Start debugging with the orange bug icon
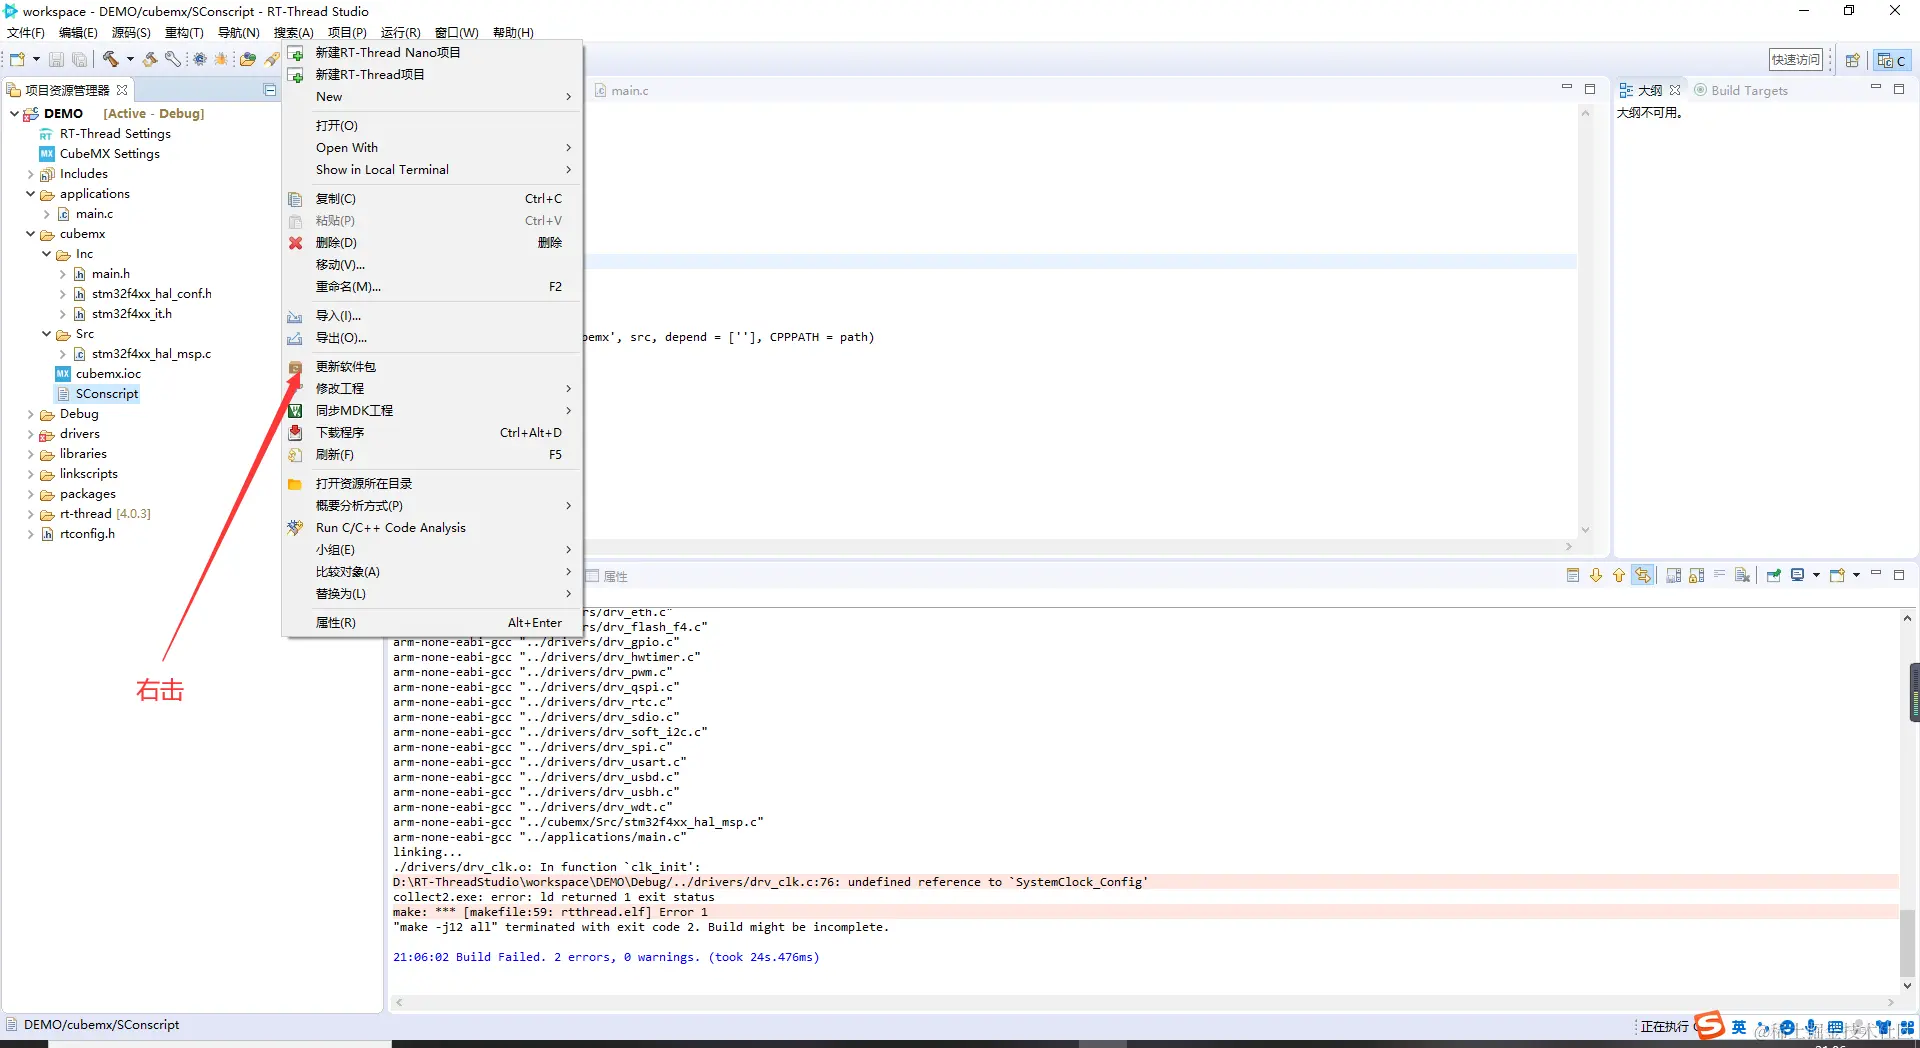This screenshot has height=1048, width=1920. pos(221,59)
